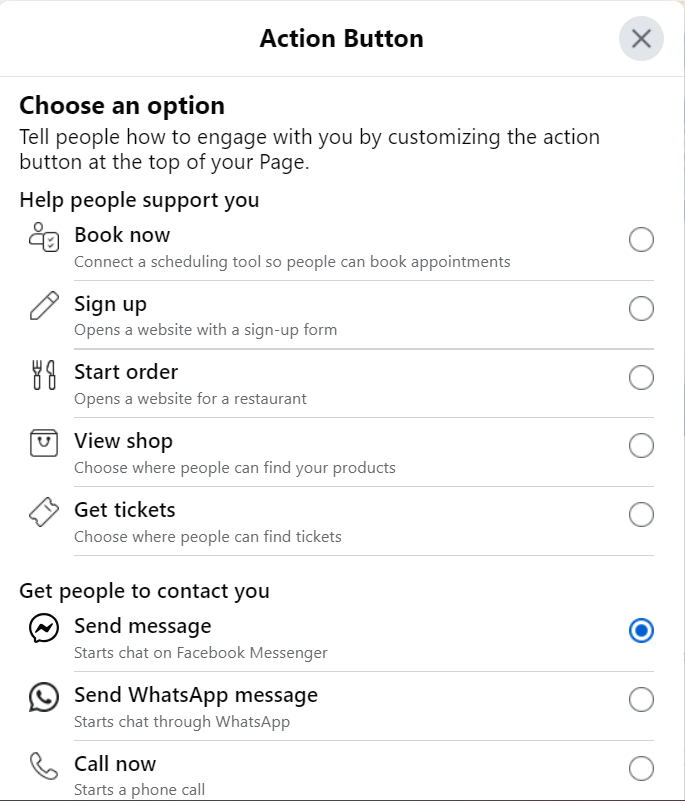Enable the Send WhatsApp message radio button
The height and width of the screenshot is (801, 685).
click(x=641, y=700)
